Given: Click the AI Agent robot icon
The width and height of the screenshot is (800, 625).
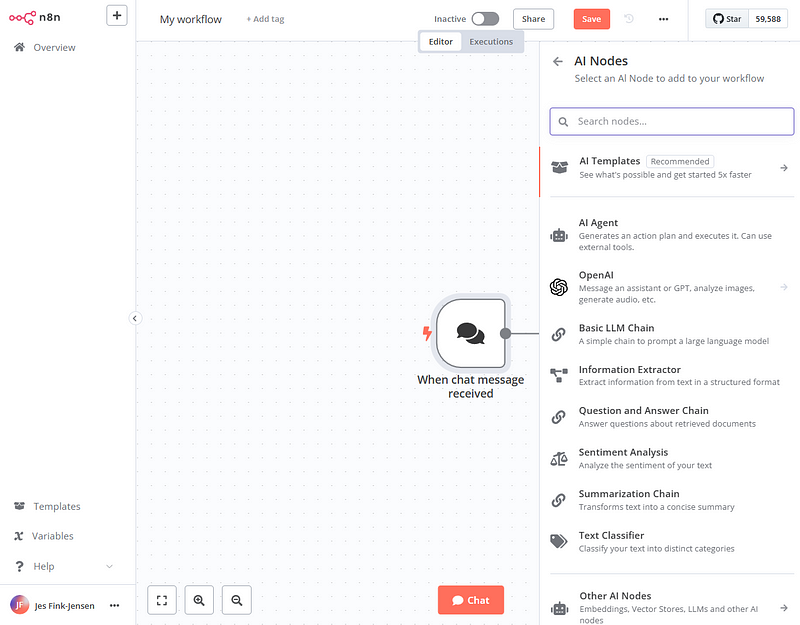Looking at the screenshot, I should click(x=559, y=235).
